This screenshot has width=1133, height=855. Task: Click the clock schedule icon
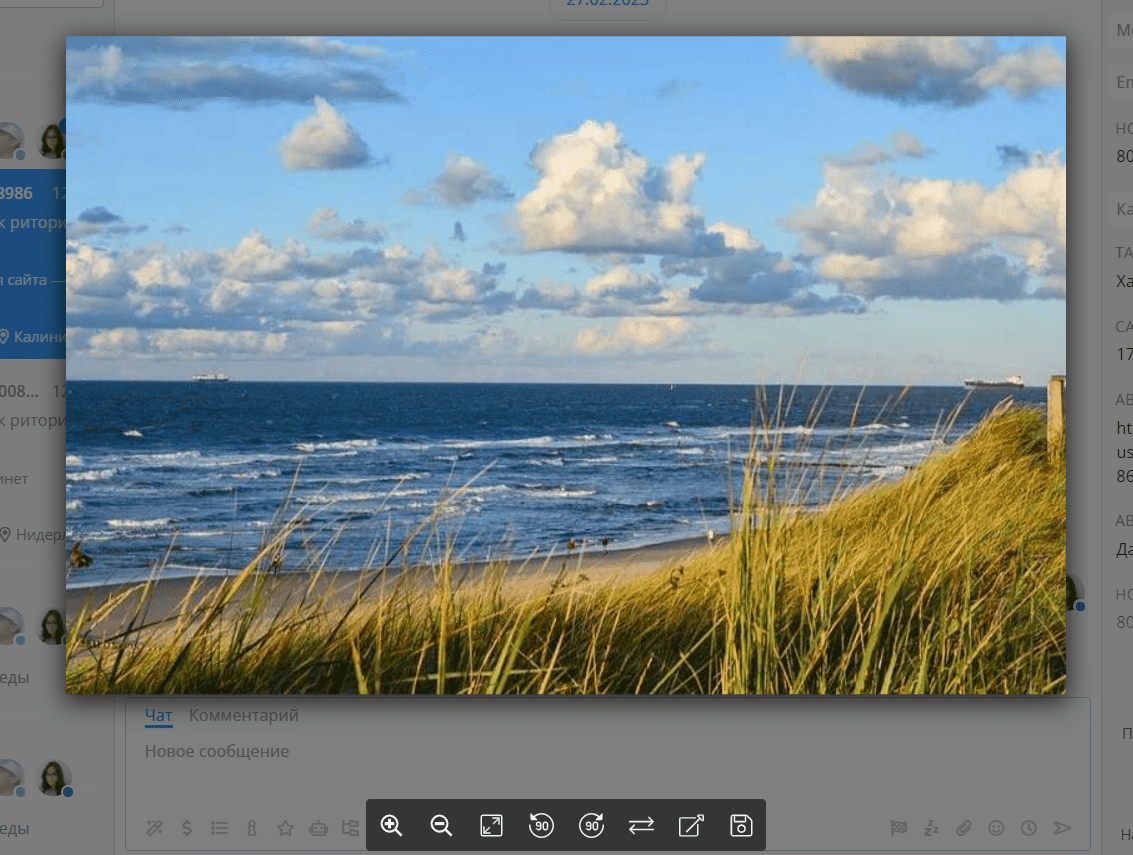click(1028, 828)
